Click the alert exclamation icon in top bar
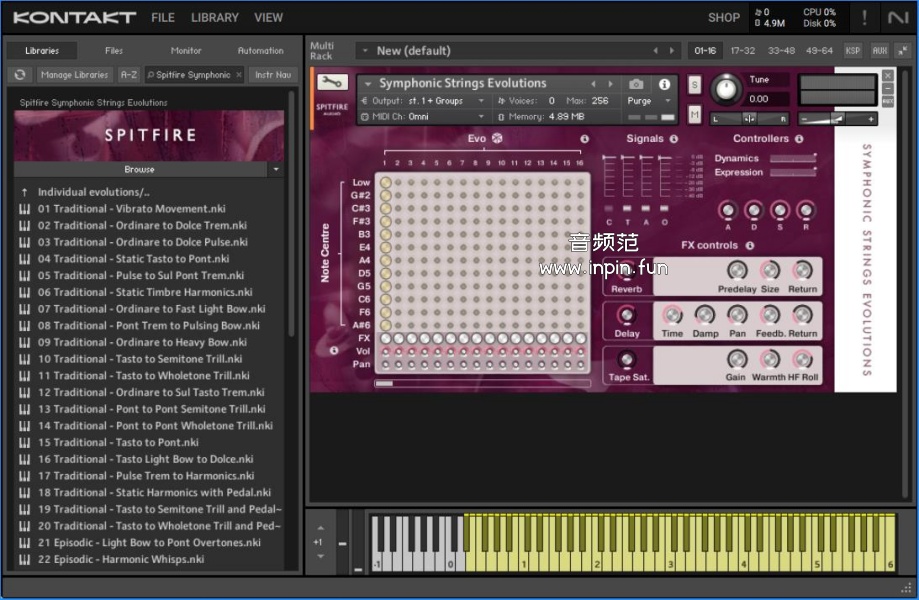The image size is (919, 600). point(864,18)
